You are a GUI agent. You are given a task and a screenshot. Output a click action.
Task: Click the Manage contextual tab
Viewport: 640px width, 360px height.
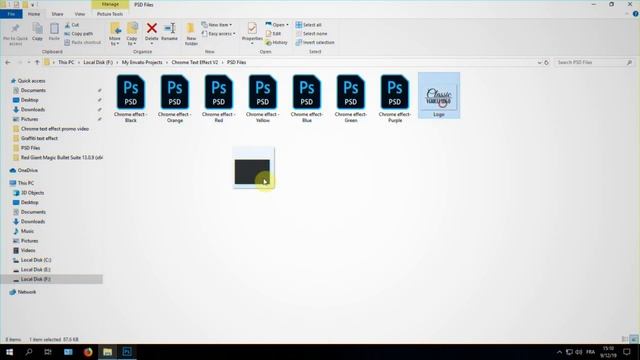point(110,4)
